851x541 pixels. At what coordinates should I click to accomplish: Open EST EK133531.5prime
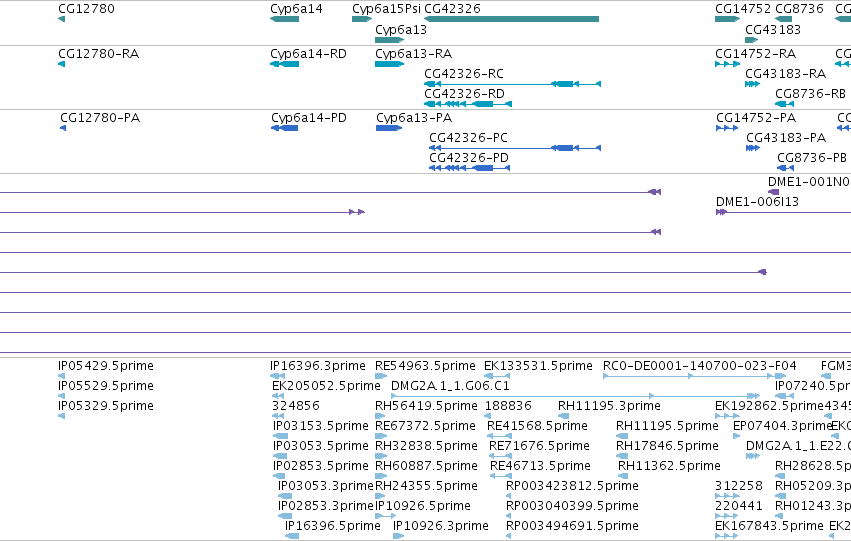pyautogui.click(x=538, y=366)
